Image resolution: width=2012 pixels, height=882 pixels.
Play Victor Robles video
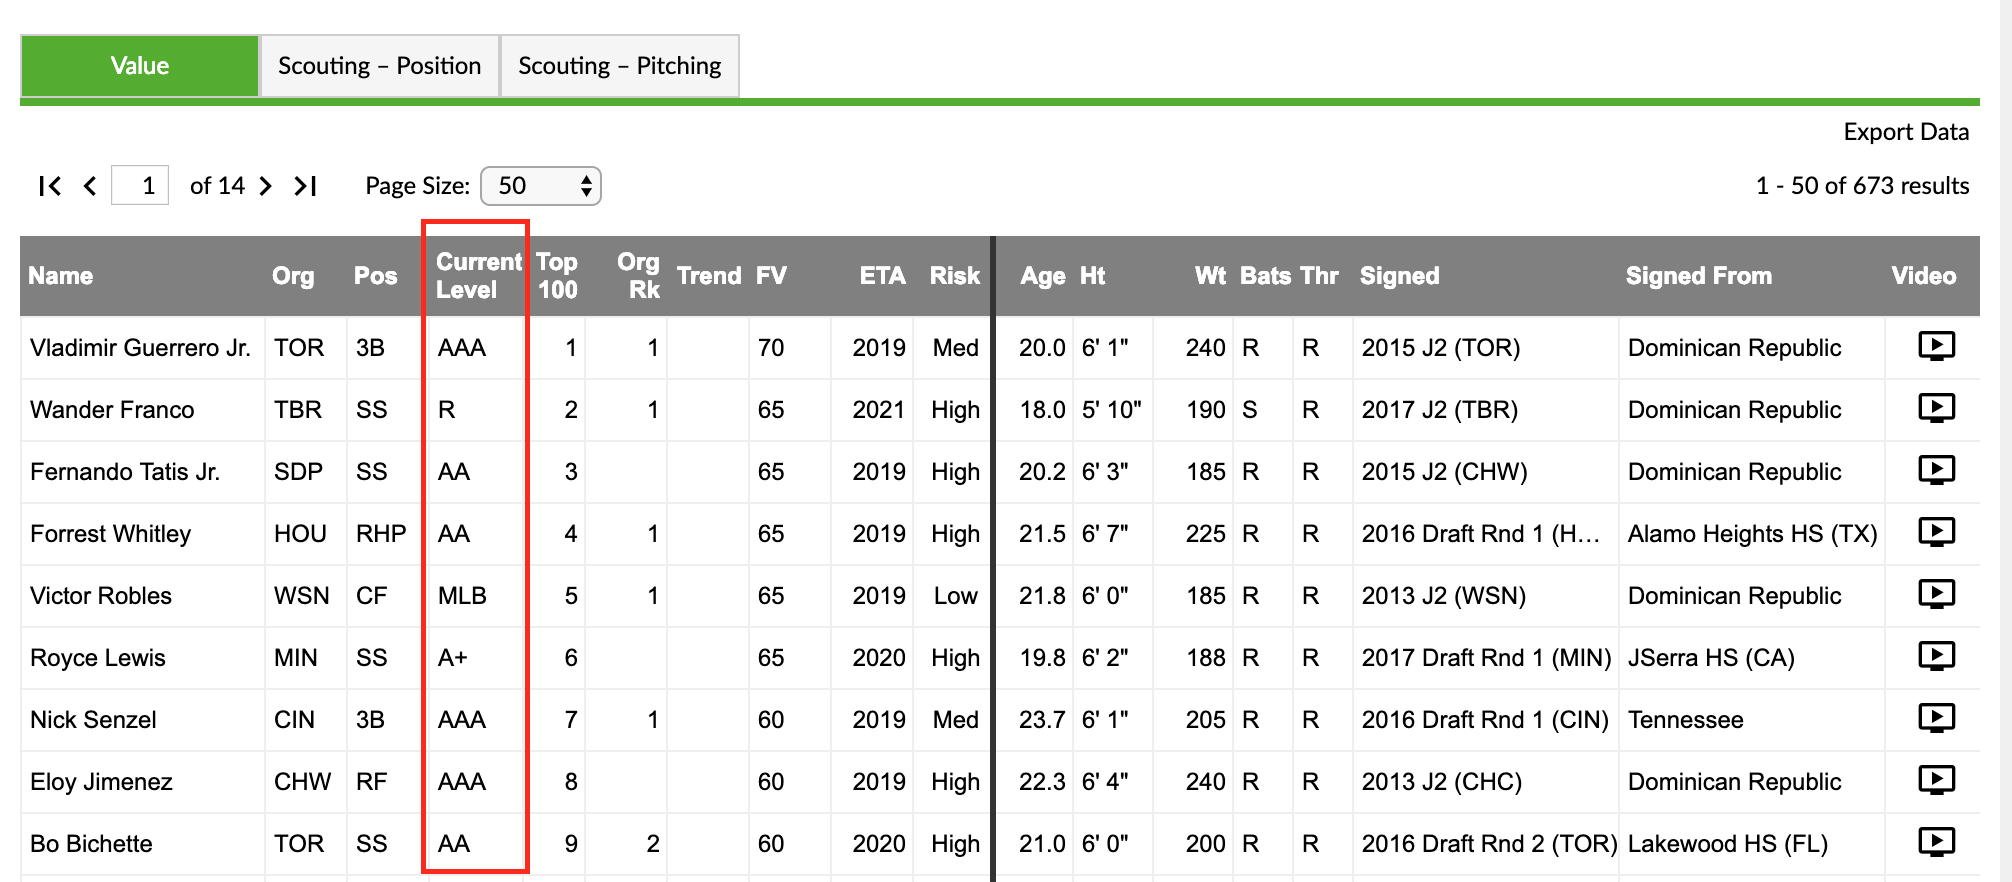(1936, 594)
